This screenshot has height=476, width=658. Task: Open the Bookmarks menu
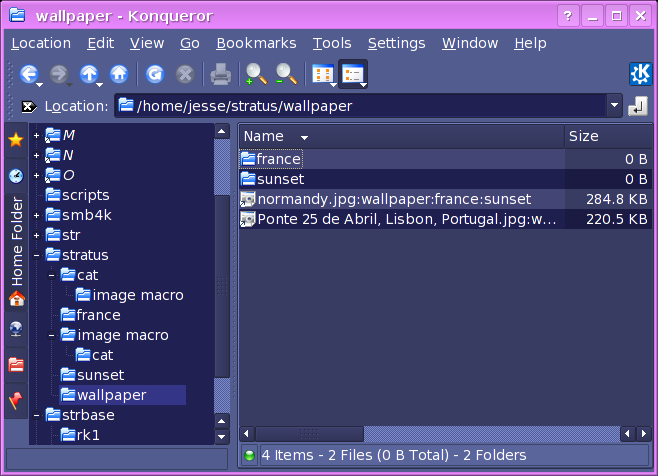(x=256, y=43)
